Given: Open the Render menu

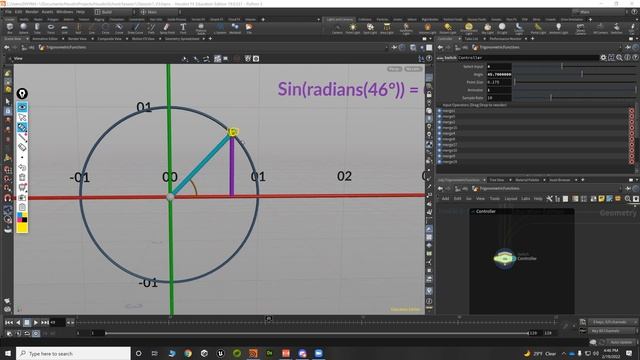Looking at the screenshot, I should pyautogui.click(x=31, y=12).
